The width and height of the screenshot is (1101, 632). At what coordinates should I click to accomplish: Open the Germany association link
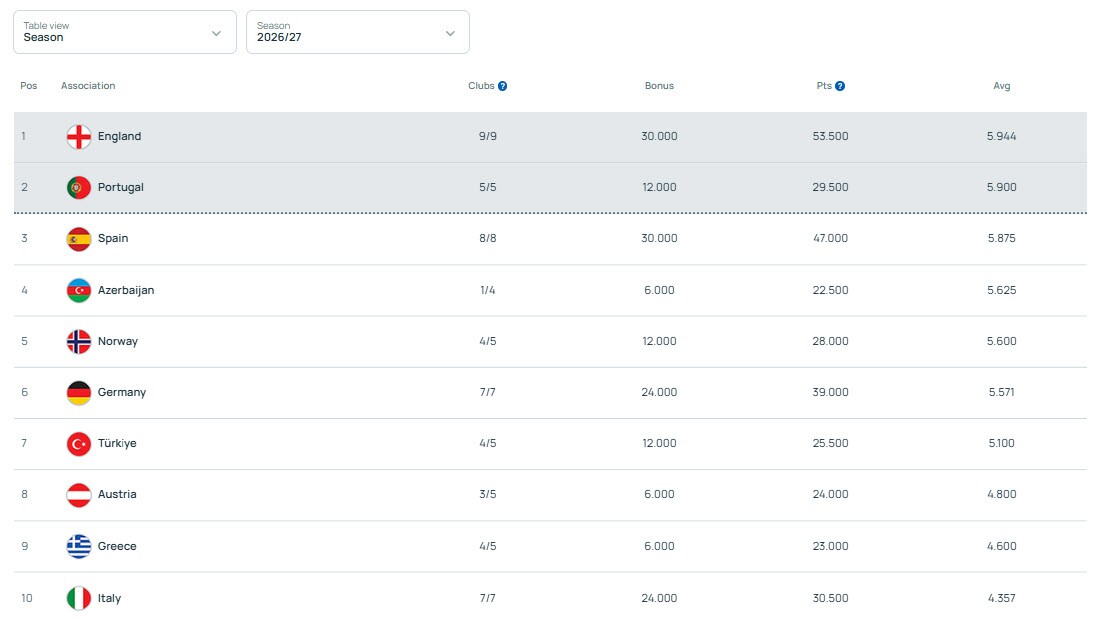(121, 392)
